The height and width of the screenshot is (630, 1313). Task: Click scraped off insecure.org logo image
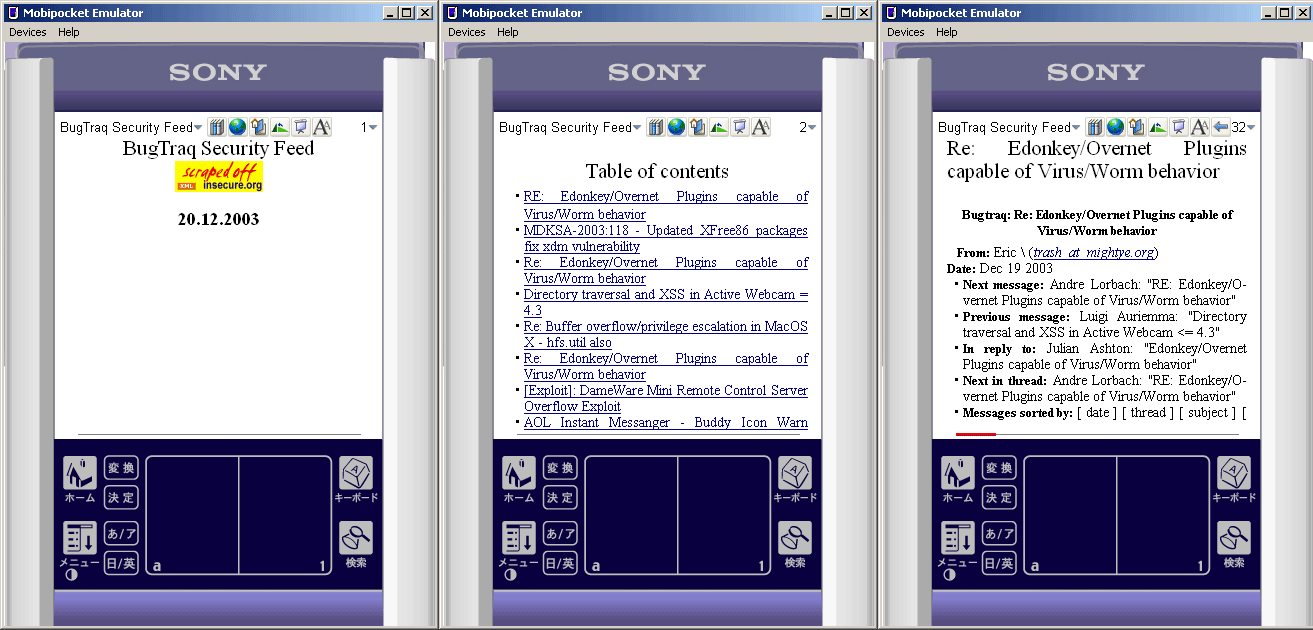tap(219, 176)
